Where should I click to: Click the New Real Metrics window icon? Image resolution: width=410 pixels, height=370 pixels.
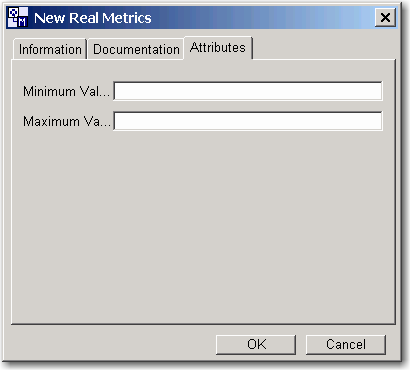pos(18,18)
